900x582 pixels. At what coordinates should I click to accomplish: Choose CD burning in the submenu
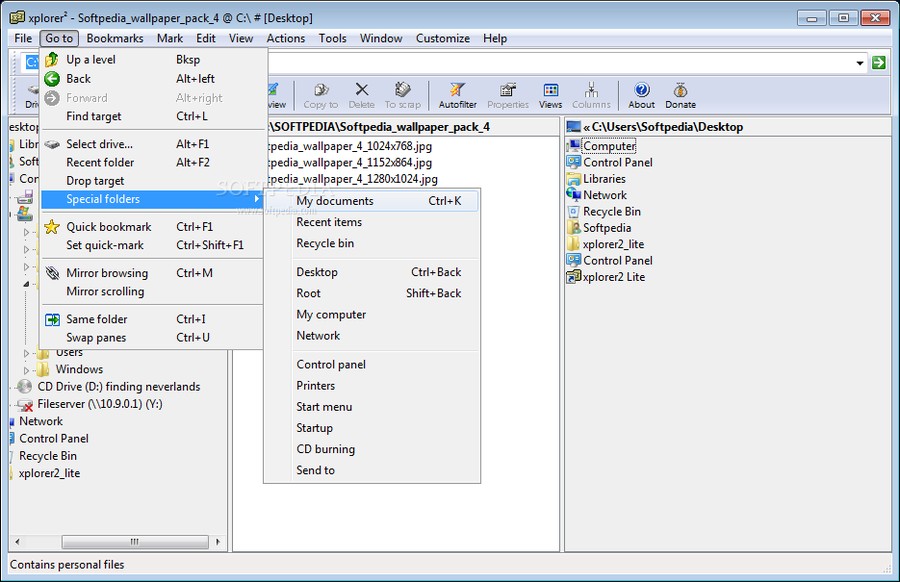tap(372, 449)
